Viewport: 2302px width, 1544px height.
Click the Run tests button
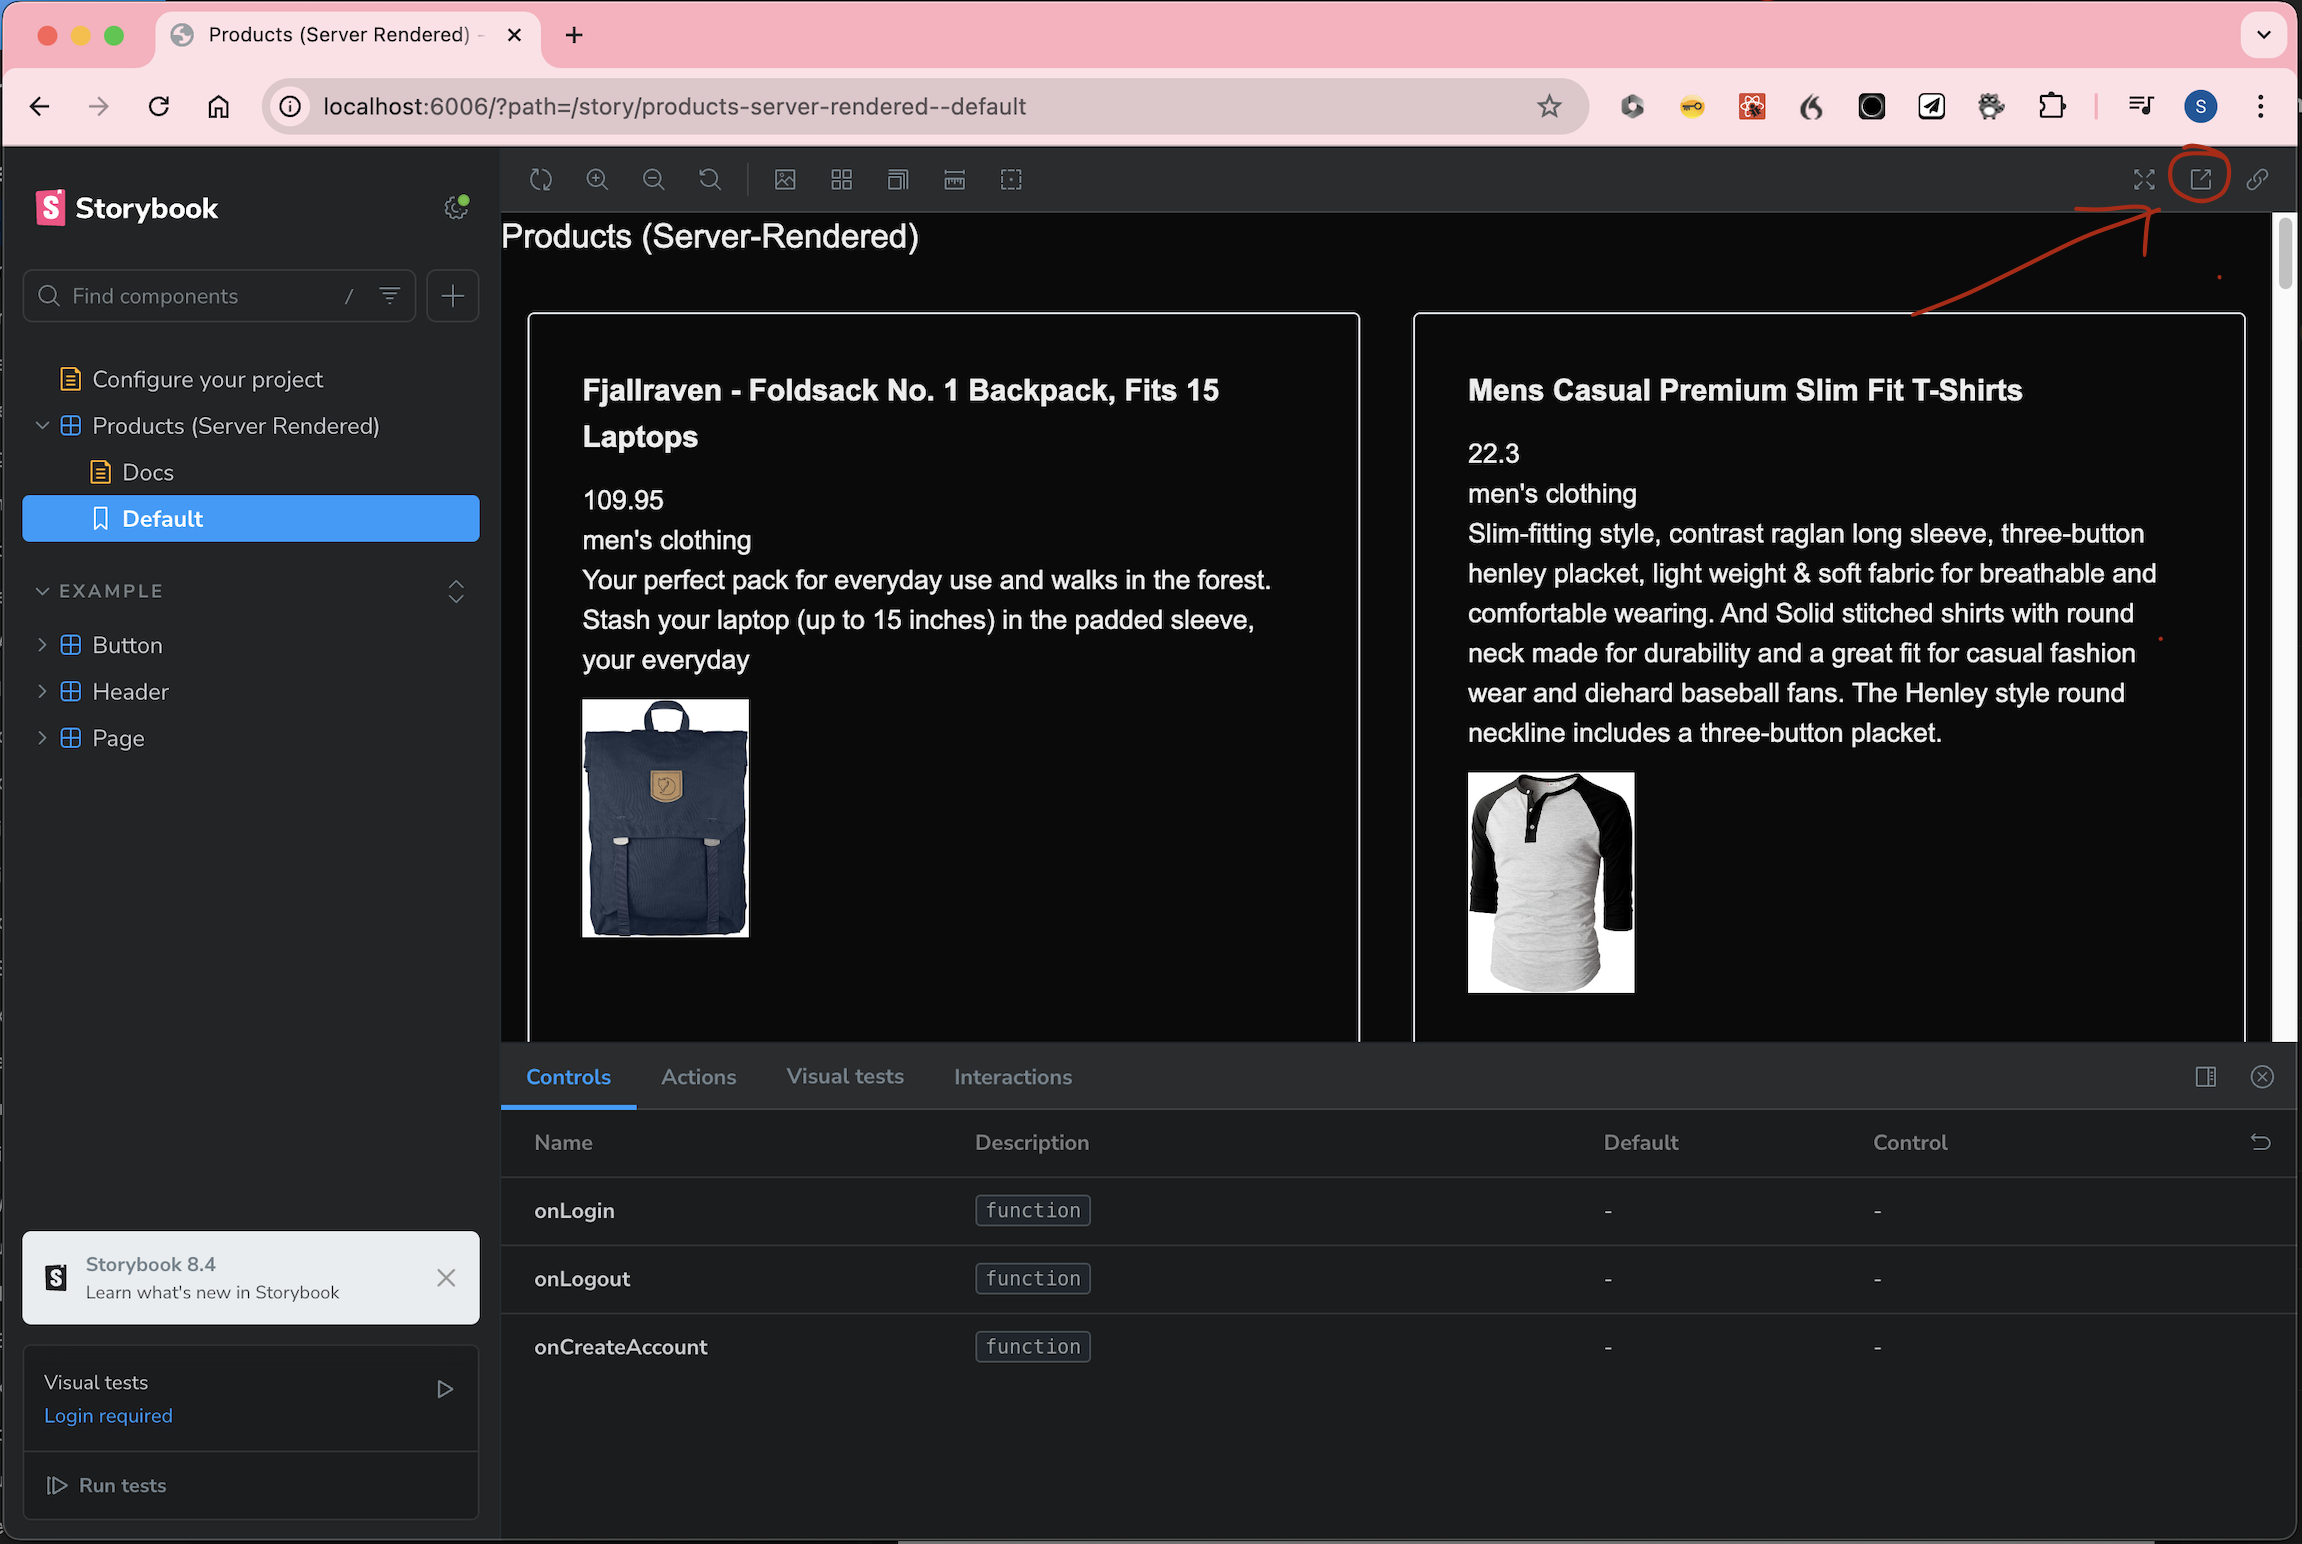click(107, 1486)
